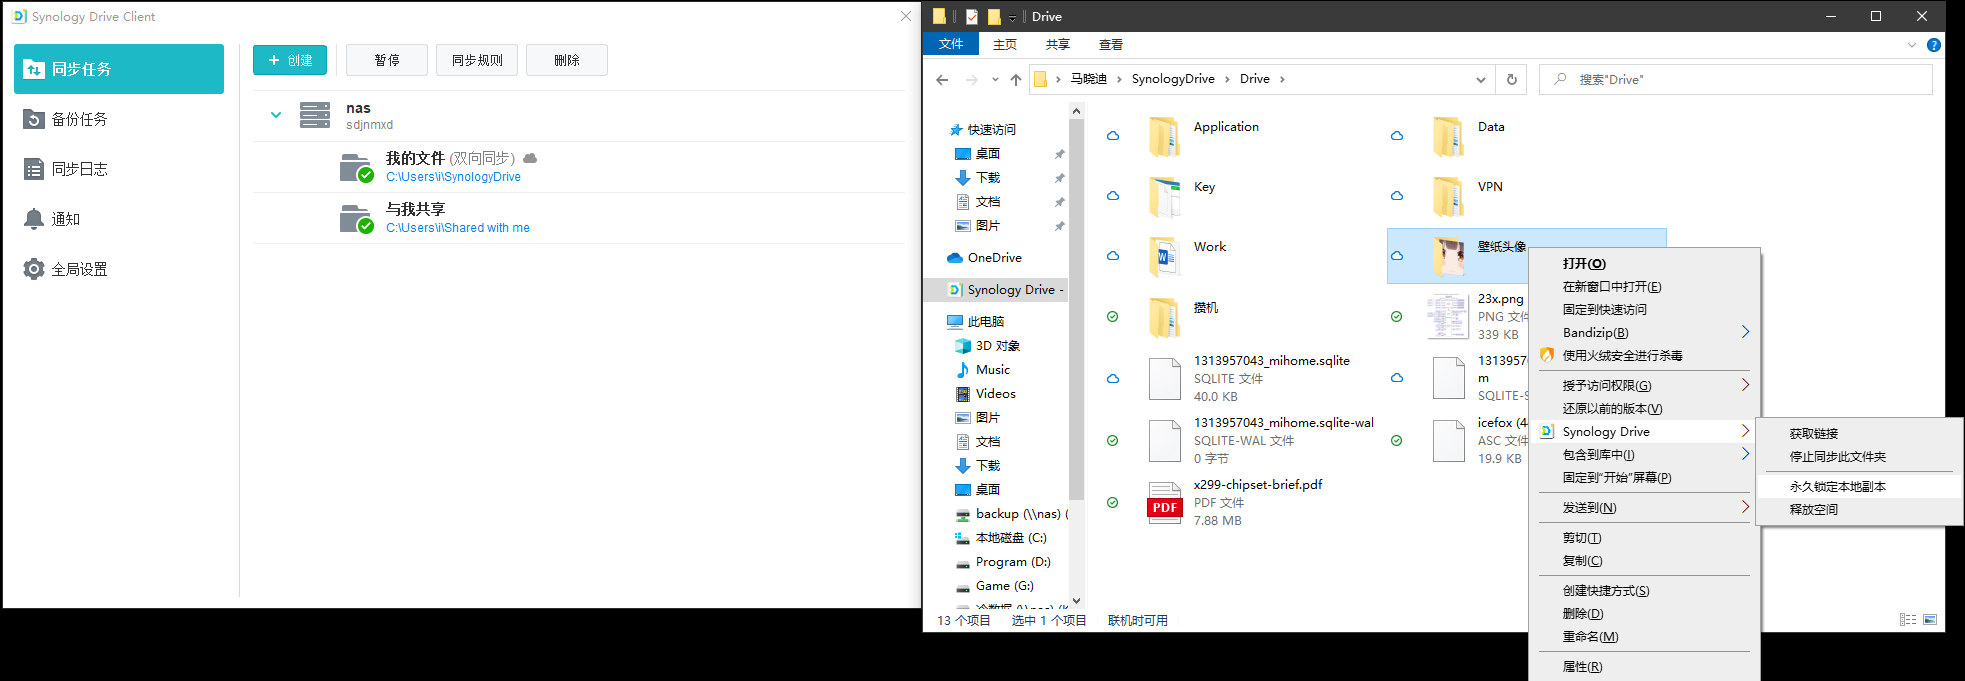Select the Work folder
Screen dimensions: 1965x681
[1209, 247]
